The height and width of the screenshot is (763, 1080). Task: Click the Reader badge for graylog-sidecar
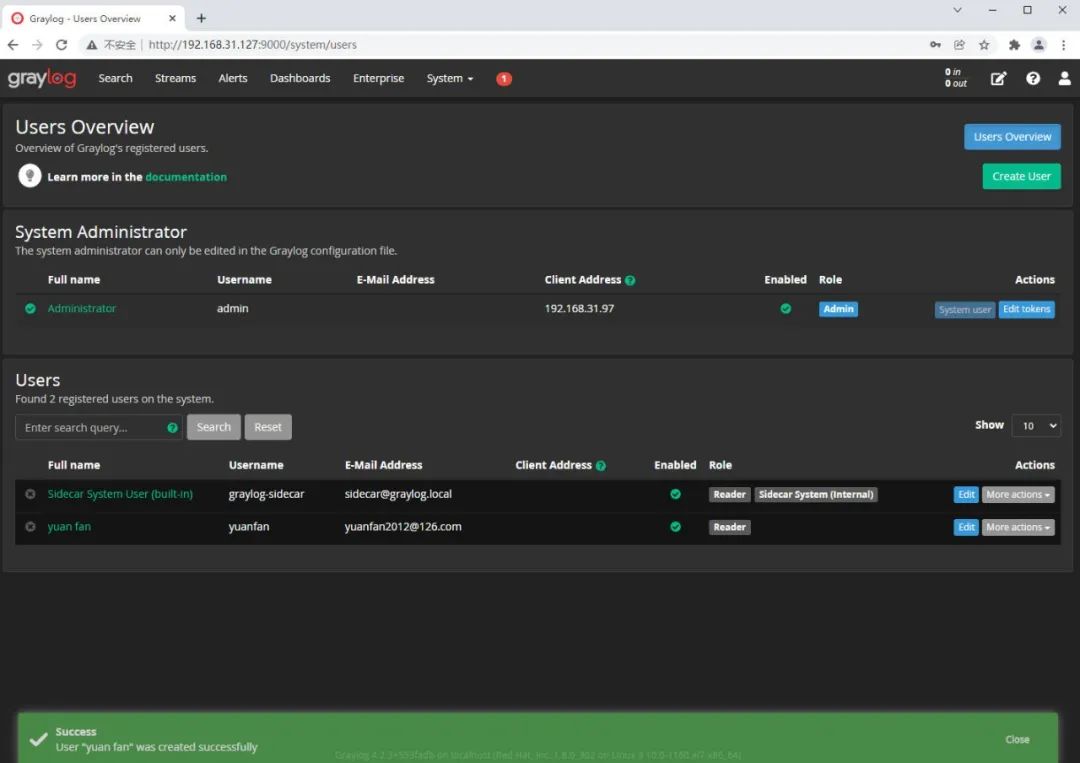pyautogui.click(x=729, y=494)
